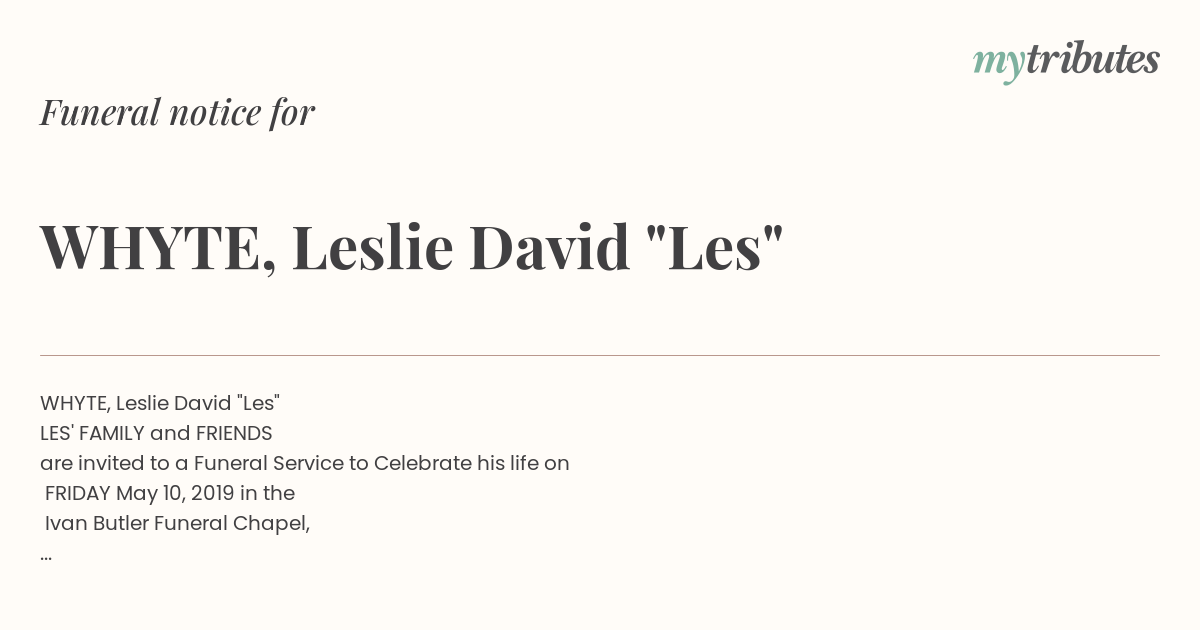The height and width of the screenshot is (630, 1200).
Task: Click the "LES' FAMILY and FRIENDS" line
Action: click(x=156, y=434)
